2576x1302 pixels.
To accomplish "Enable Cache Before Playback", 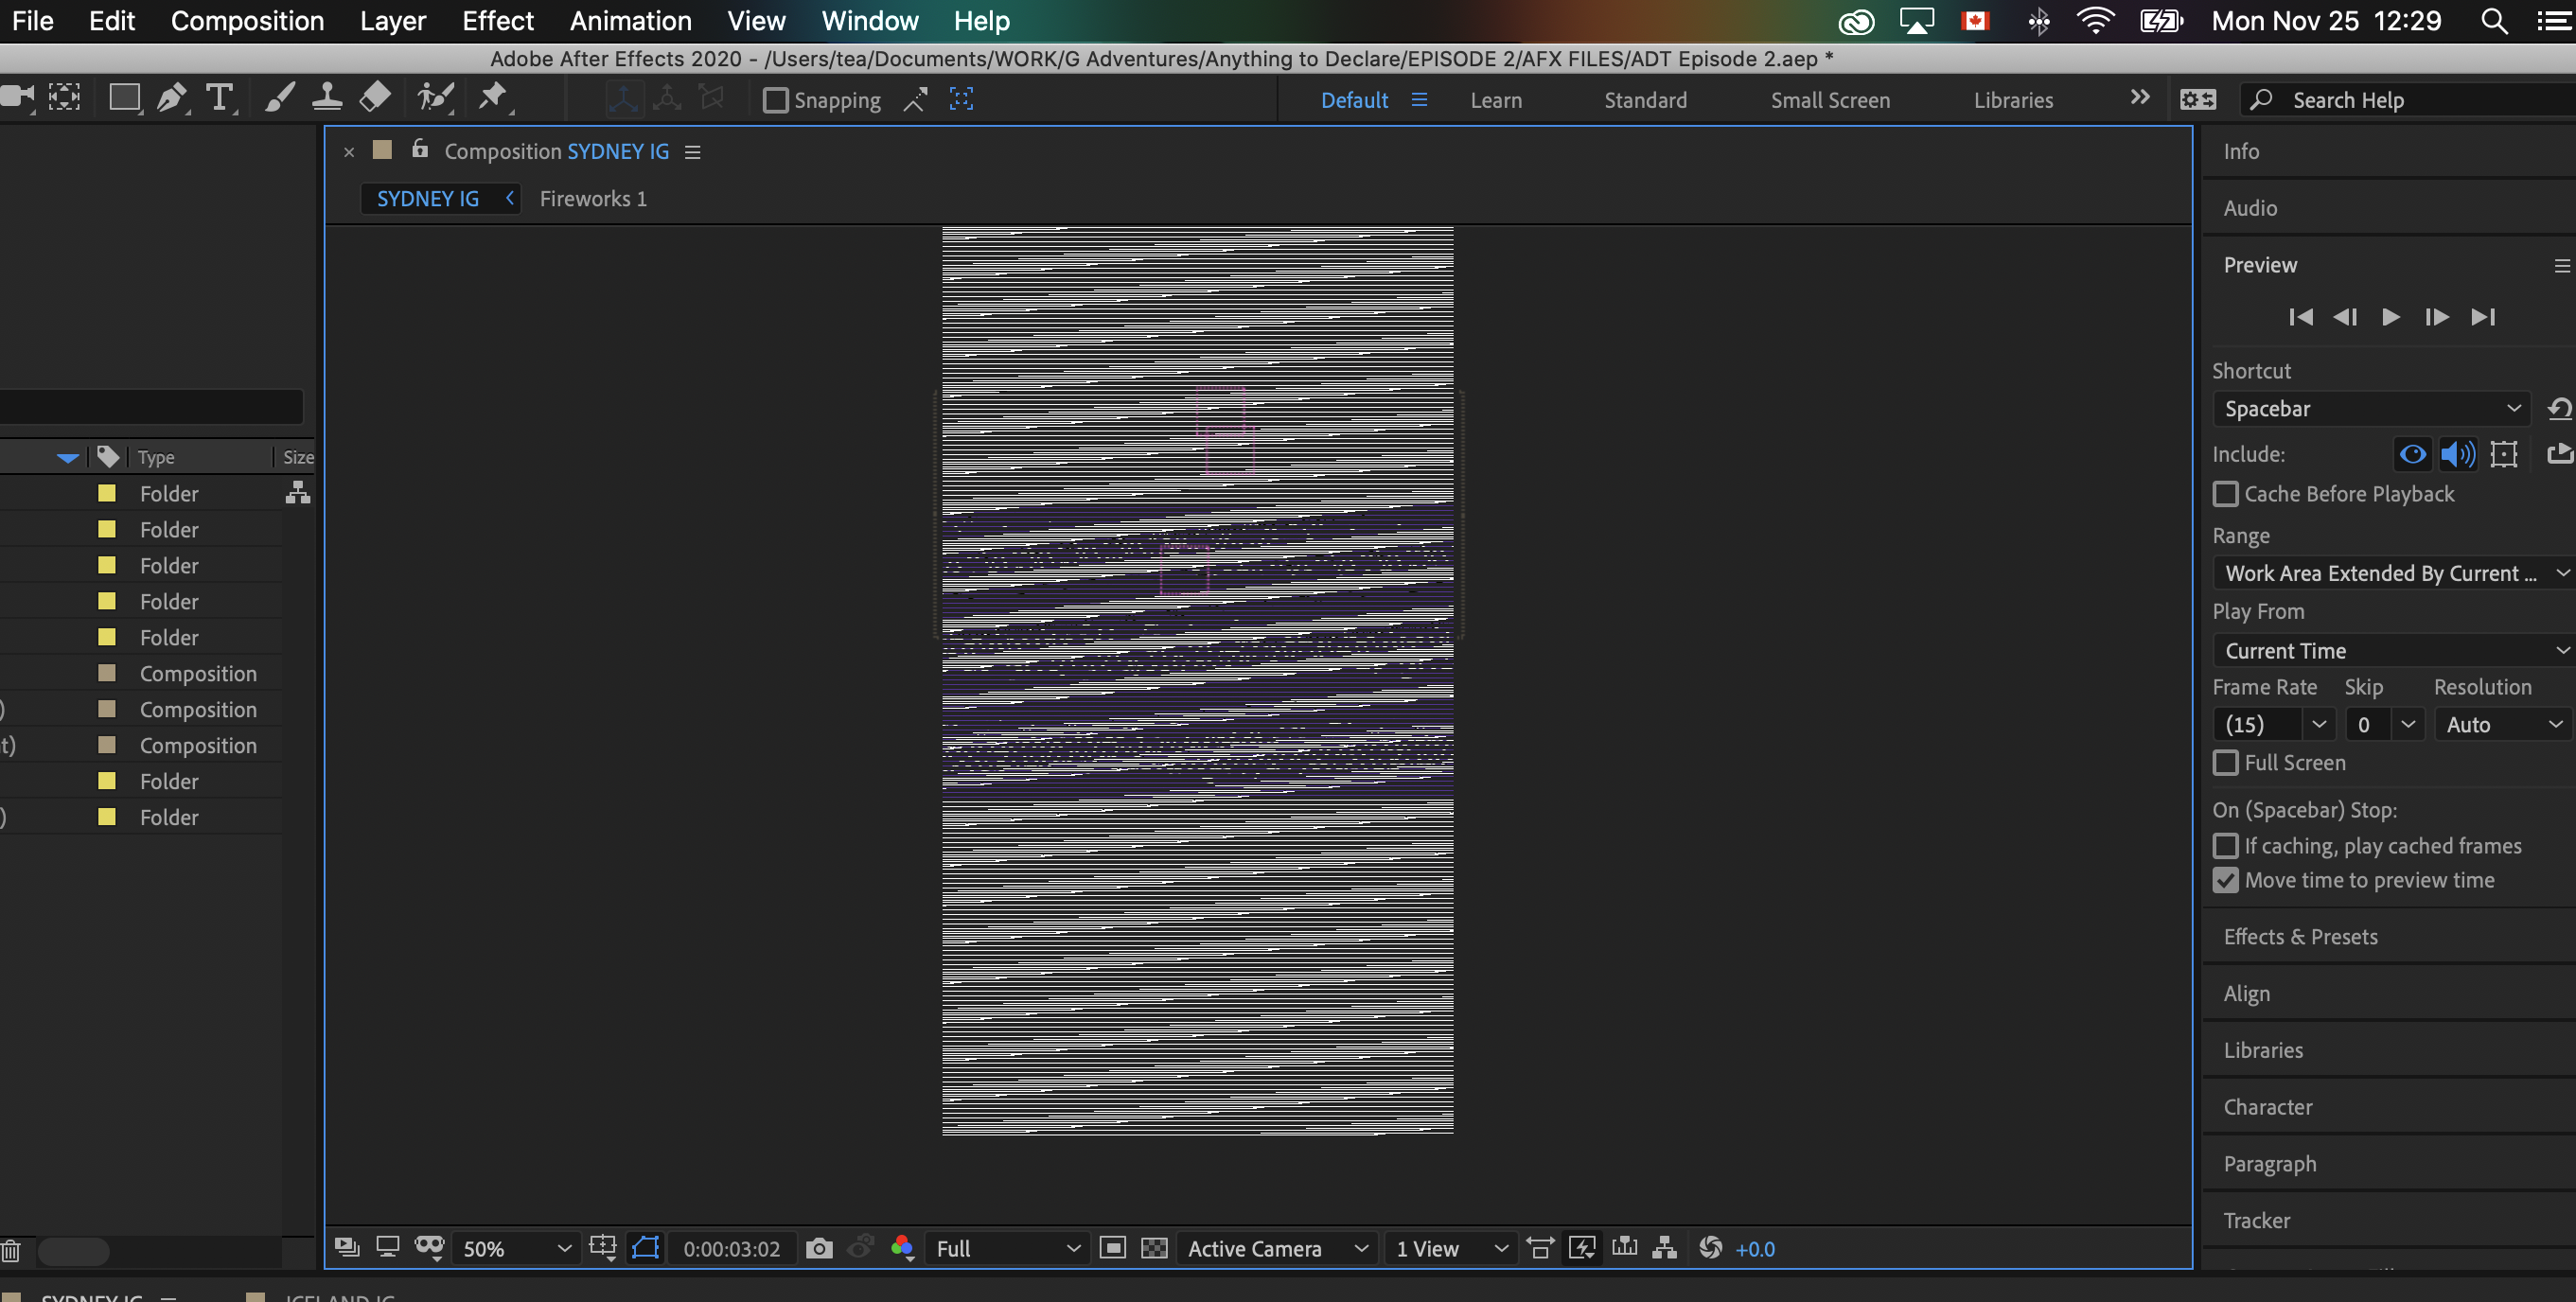I will pyautogui.click(x=2225, y=494).
